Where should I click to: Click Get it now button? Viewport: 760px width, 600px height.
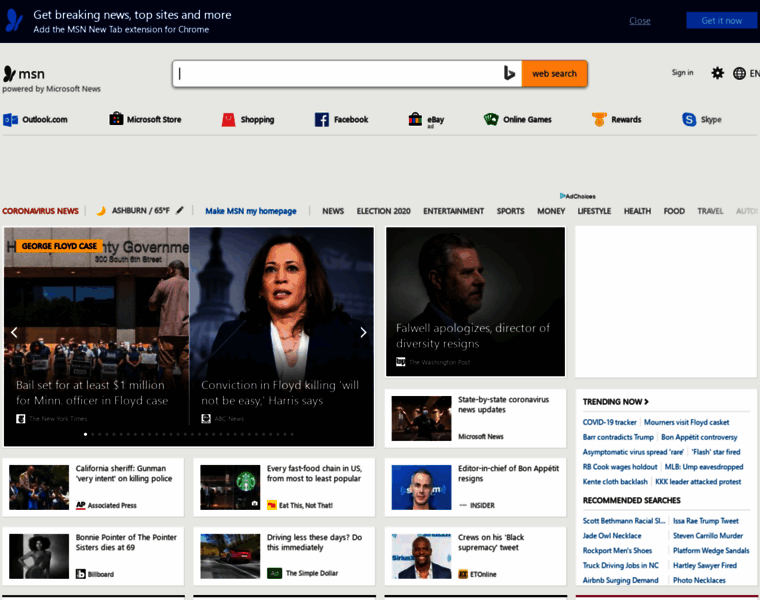pyautogui.click(x=721, y=20)
